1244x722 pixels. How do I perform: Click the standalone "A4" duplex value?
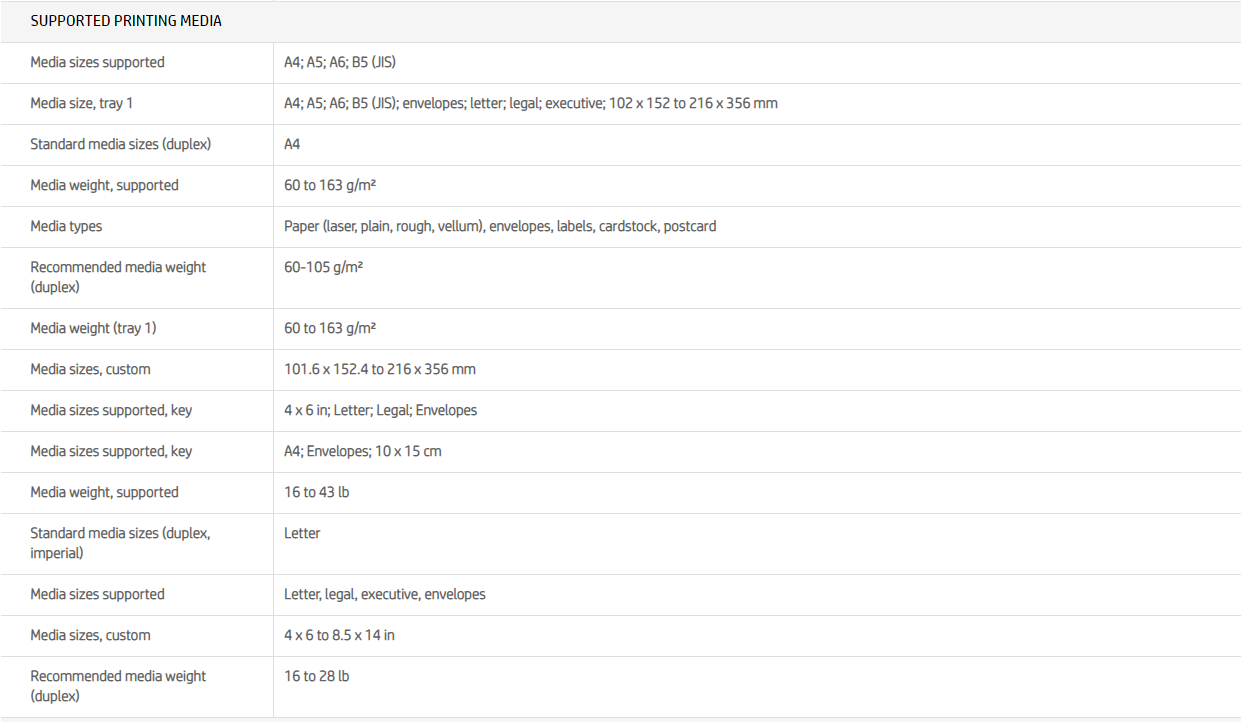[x=292, y=144]
